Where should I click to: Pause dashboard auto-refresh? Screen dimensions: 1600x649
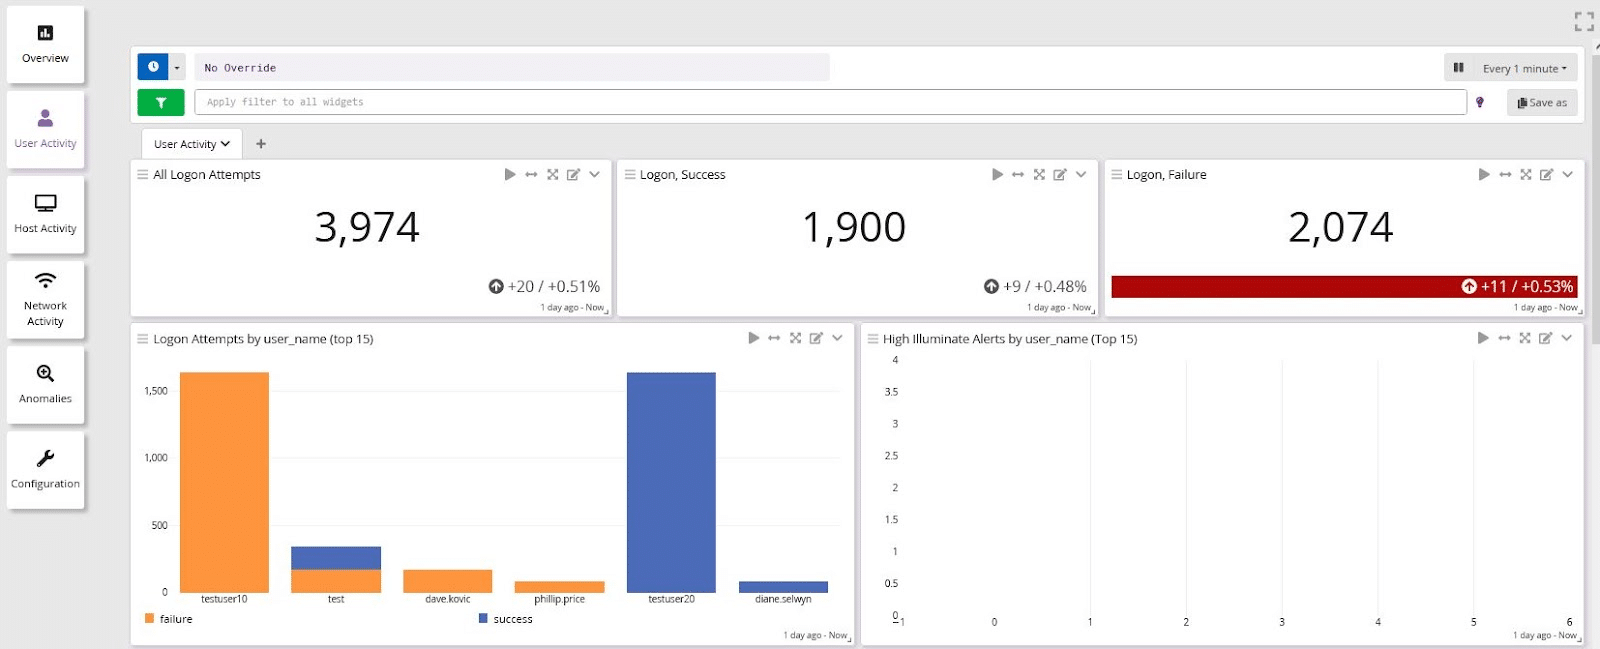pos(1458,68)
